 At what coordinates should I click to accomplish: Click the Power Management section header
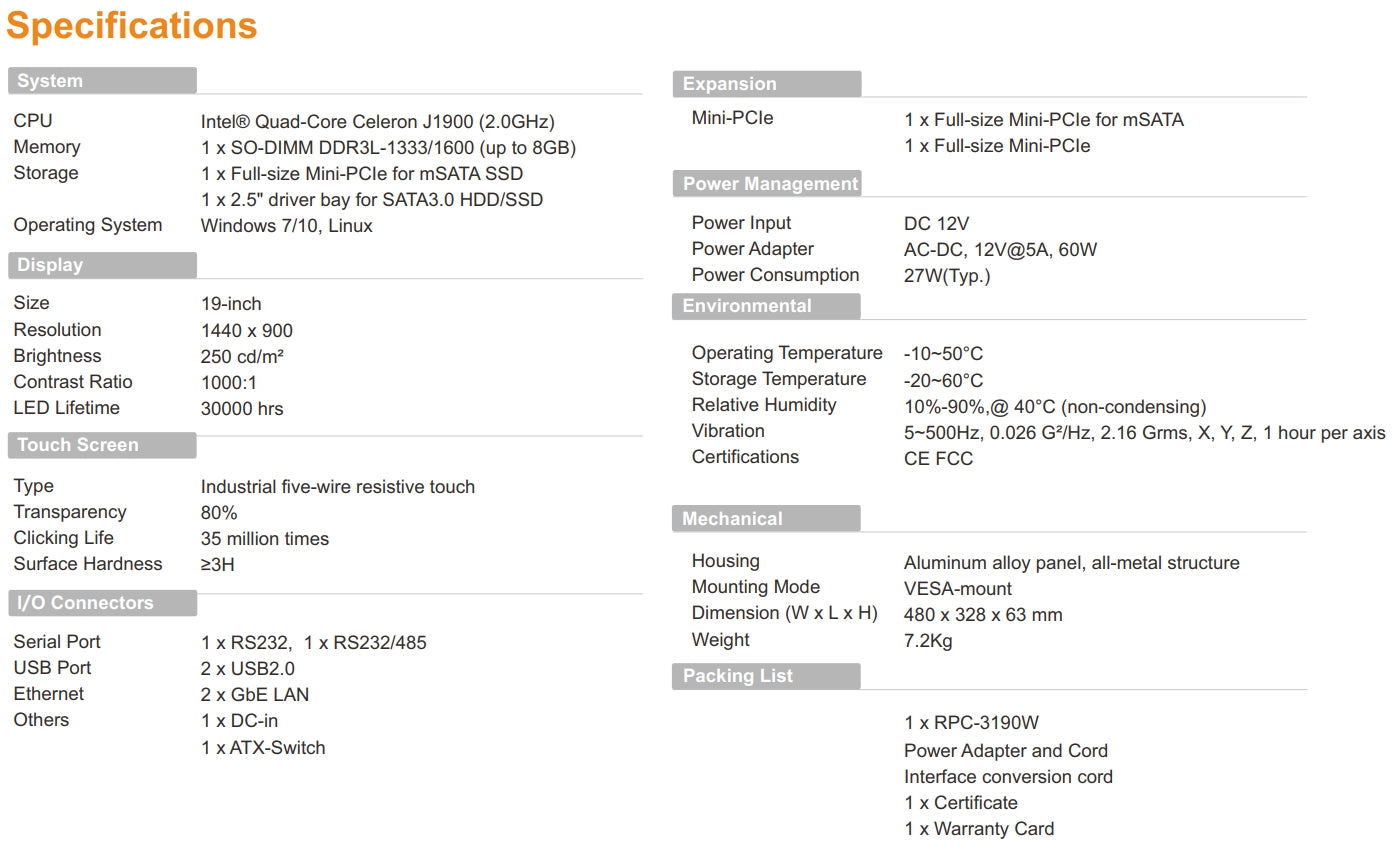(770, 184)
